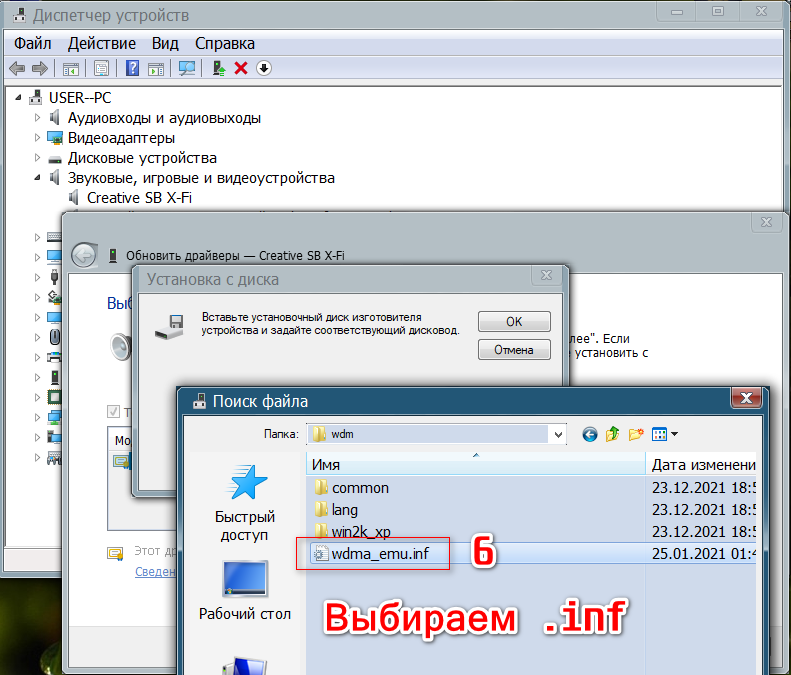Expand the mouse devices category node
The width and height of the screenshot is (791, 675).
[37, 337]
